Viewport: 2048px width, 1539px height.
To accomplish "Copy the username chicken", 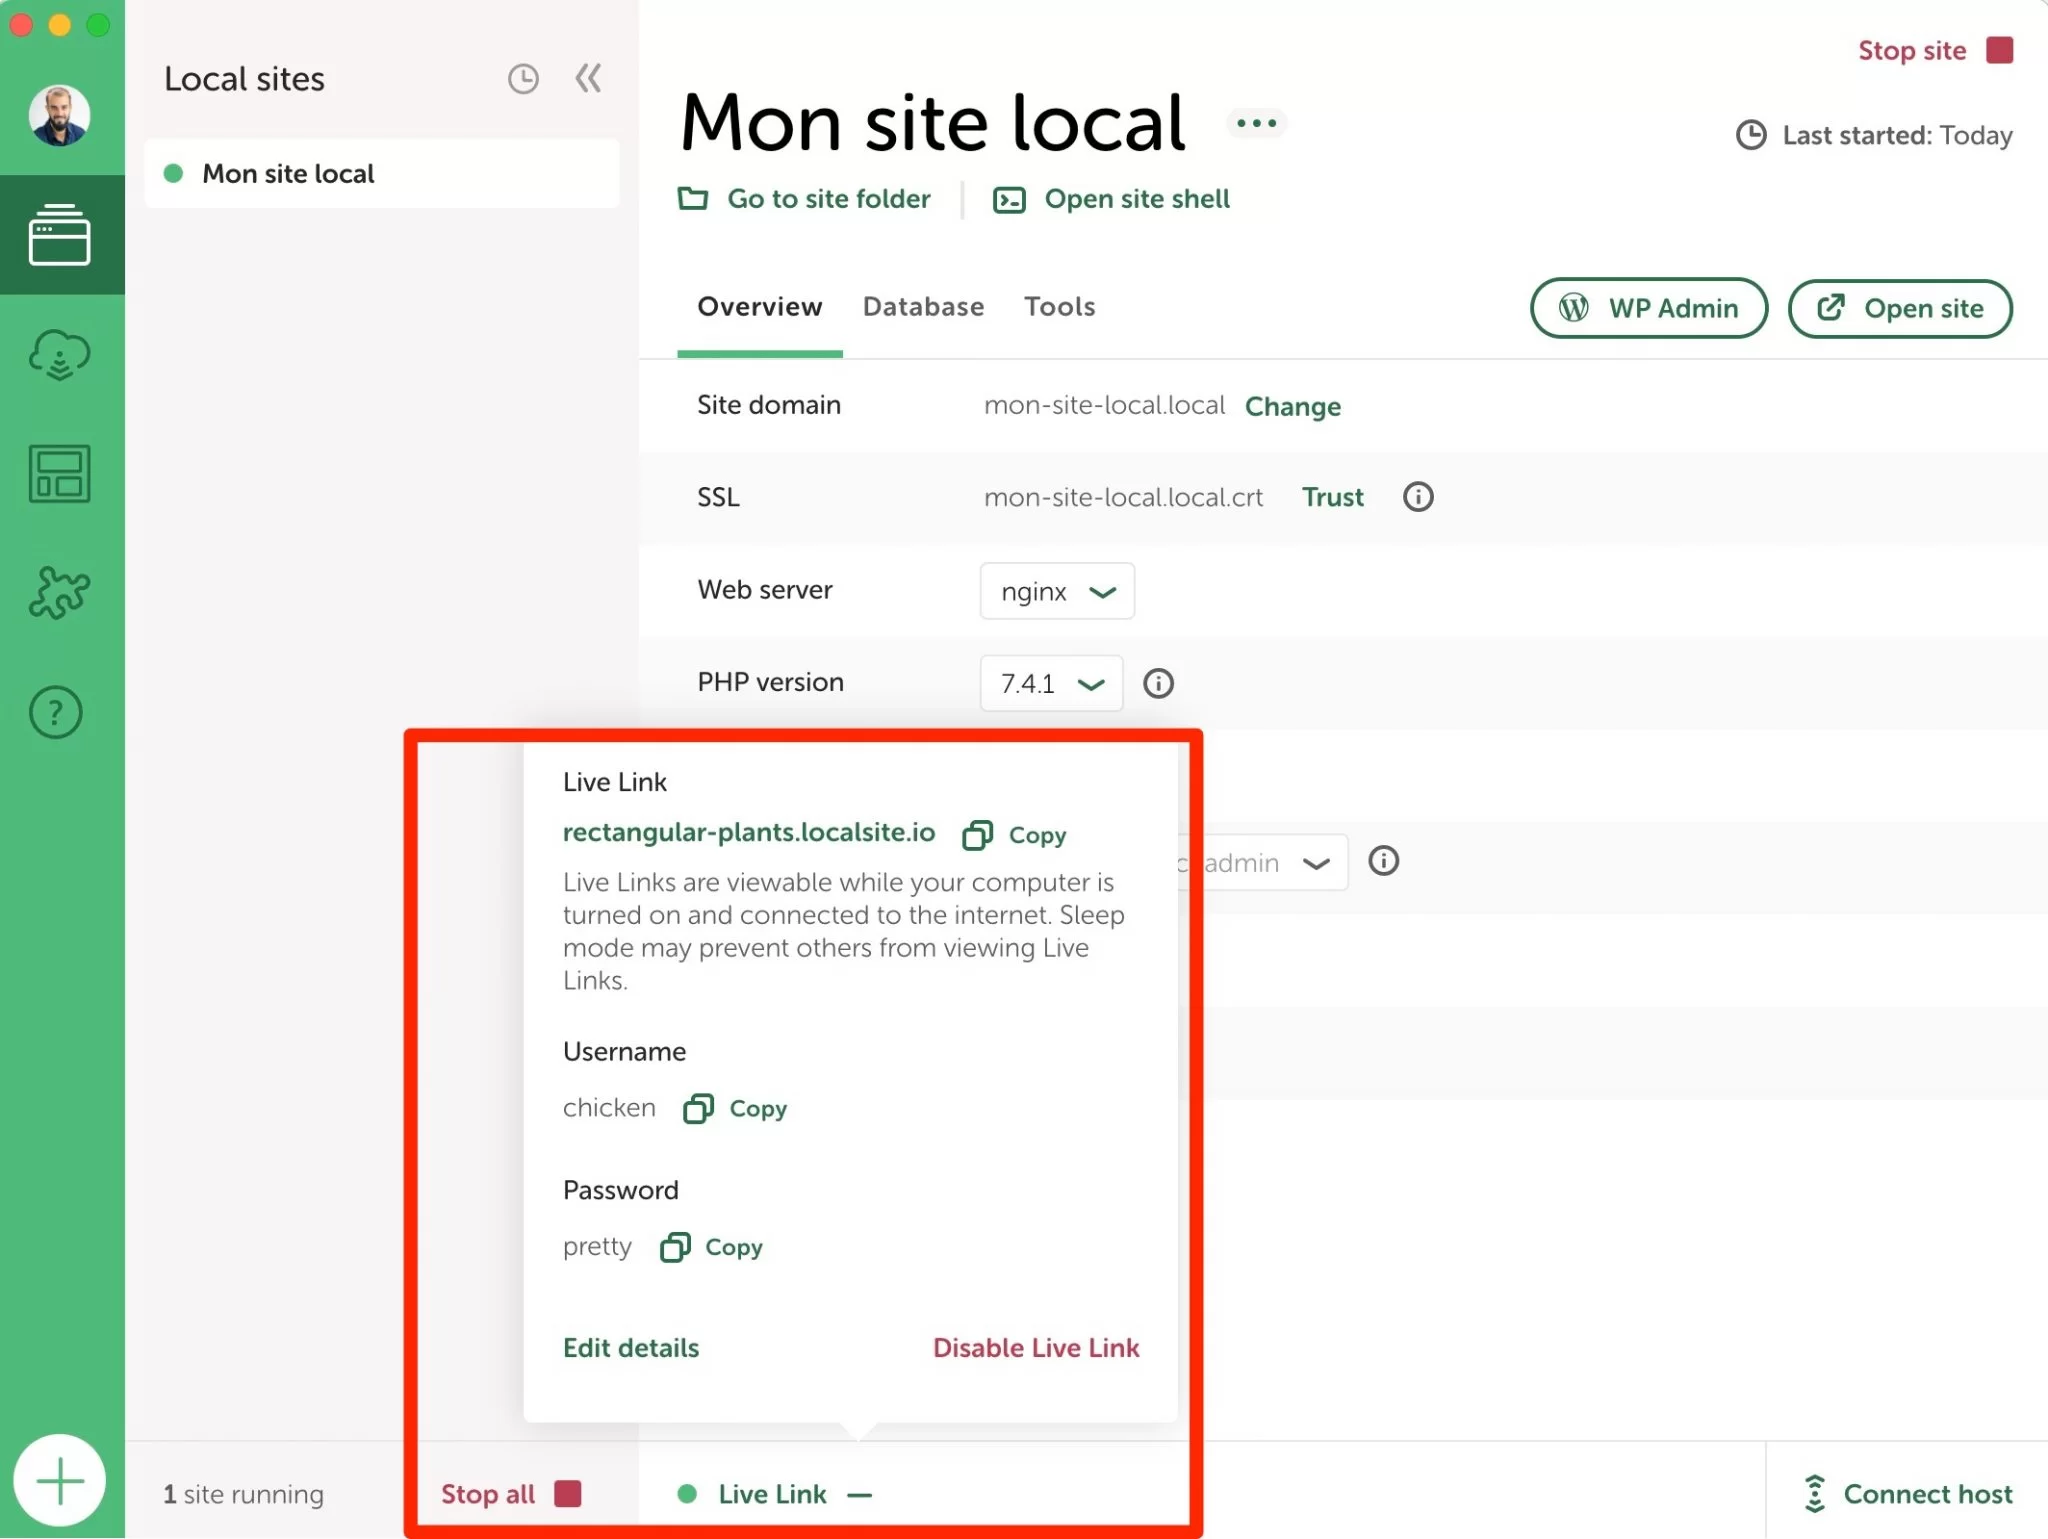I will [735, 1109].
